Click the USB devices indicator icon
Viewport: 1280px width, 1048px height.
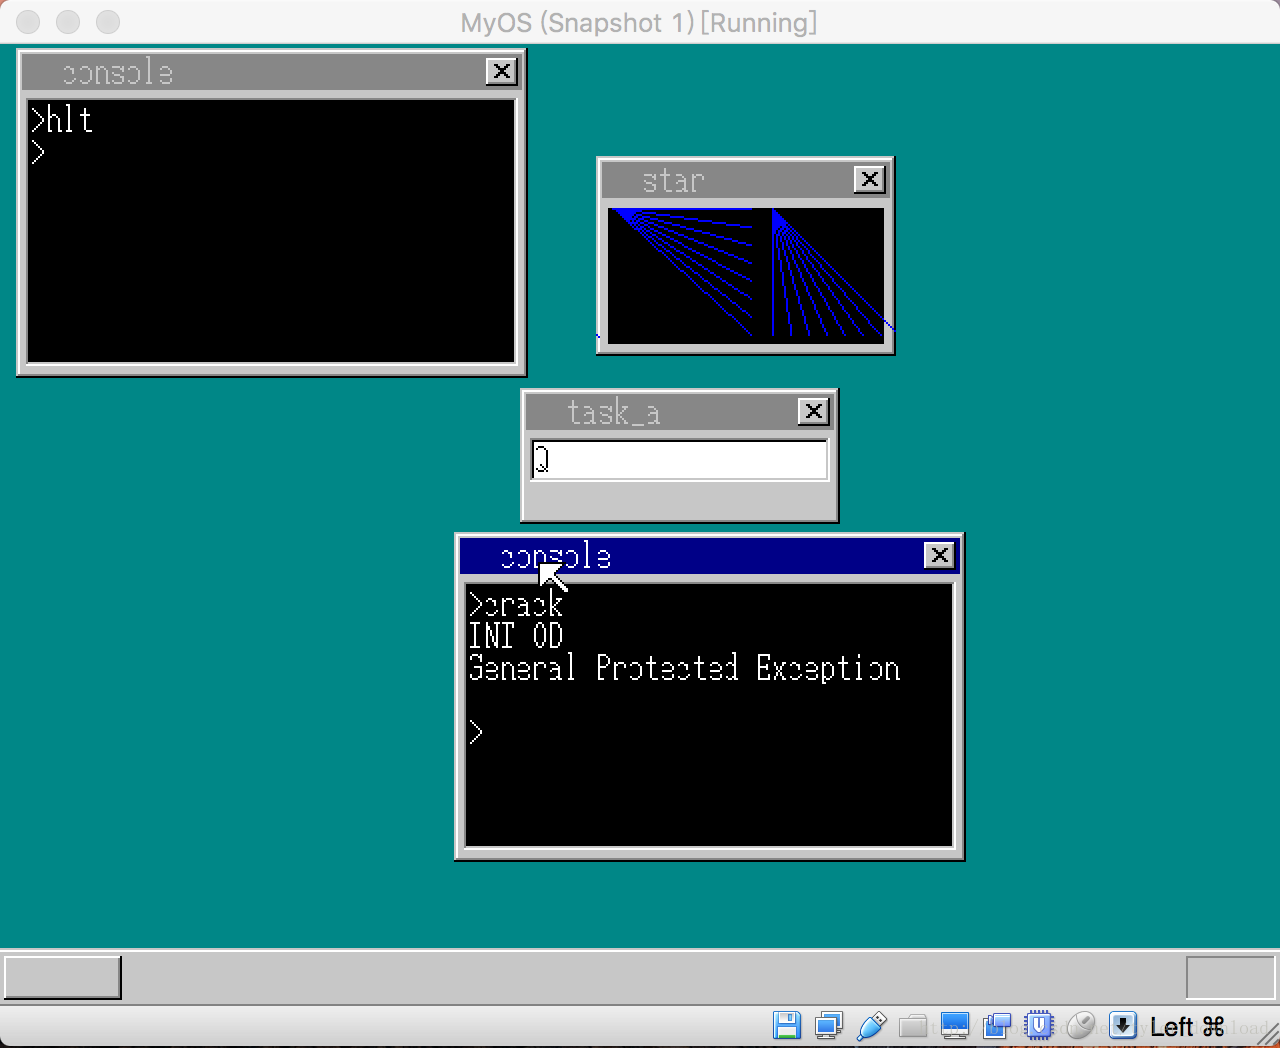871,1026
